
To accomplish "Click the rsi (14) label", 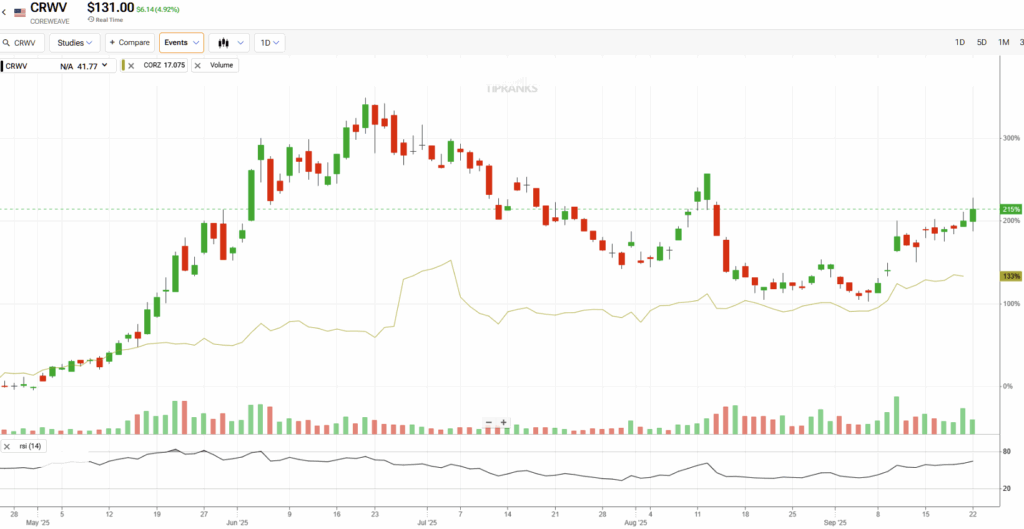I will (29, 447).
